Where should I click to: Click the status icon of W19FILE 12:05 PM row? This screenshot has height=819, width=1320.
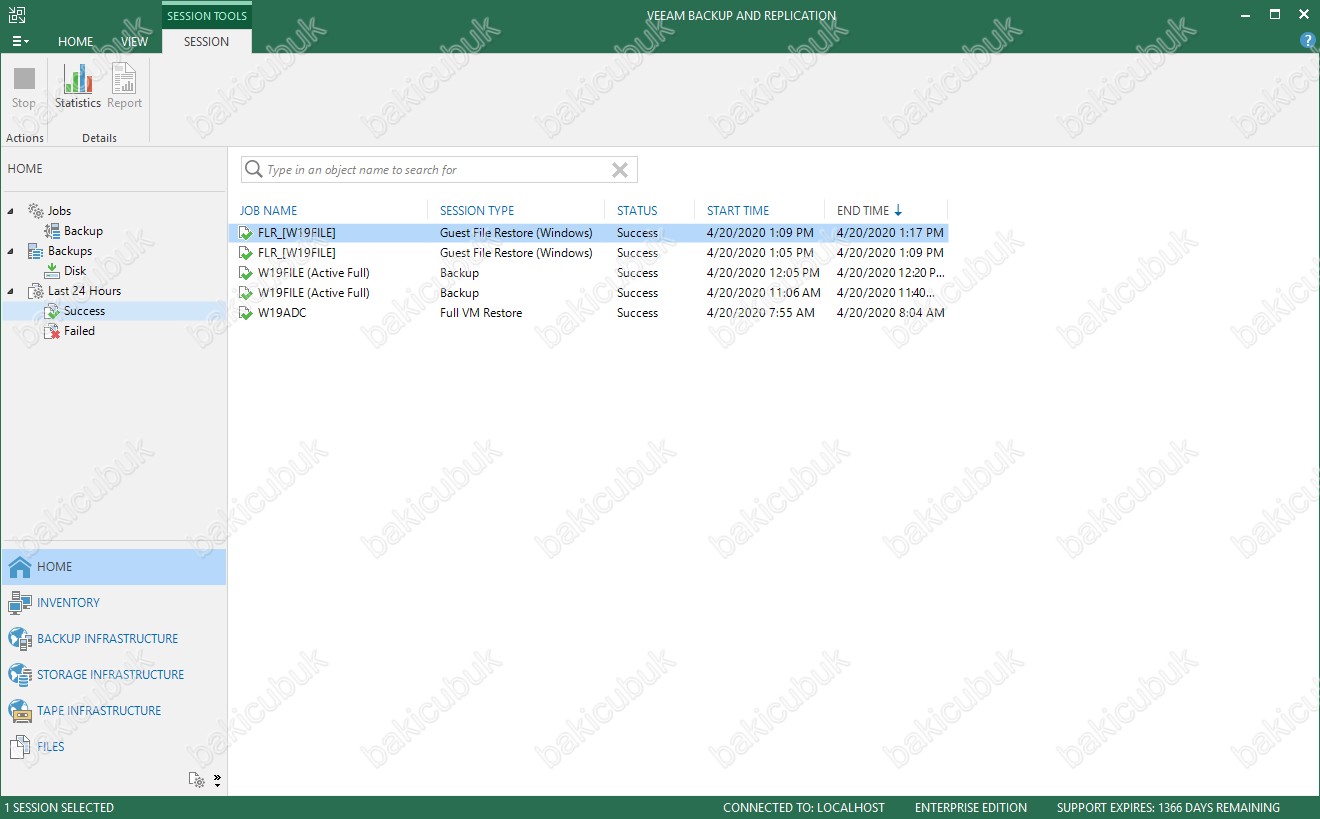point(246,273)
